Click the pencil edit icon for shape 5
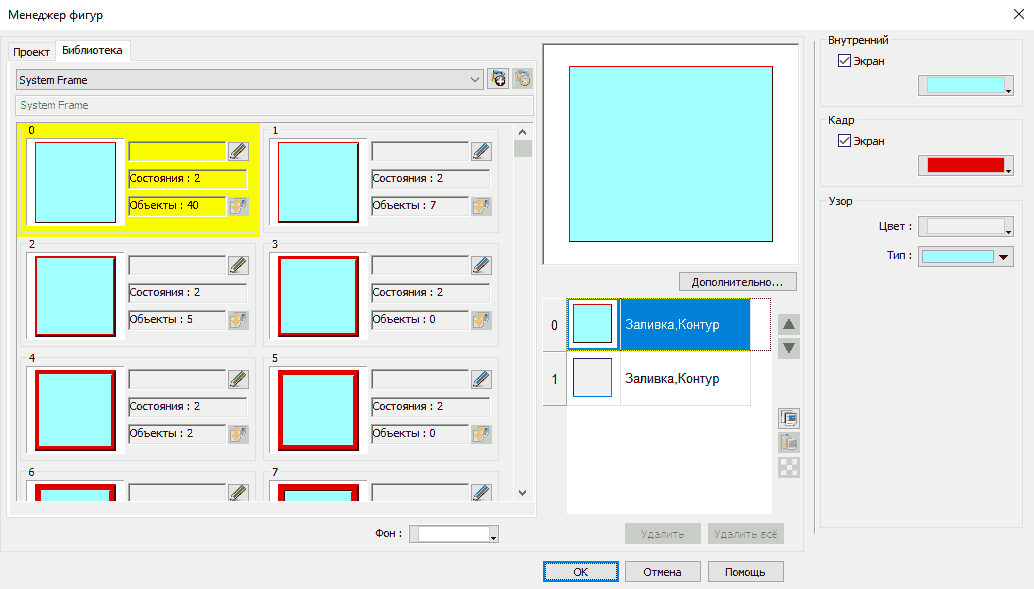This screenshot has height=589, width=1034. pyautogui.click(x=481, y=379)
